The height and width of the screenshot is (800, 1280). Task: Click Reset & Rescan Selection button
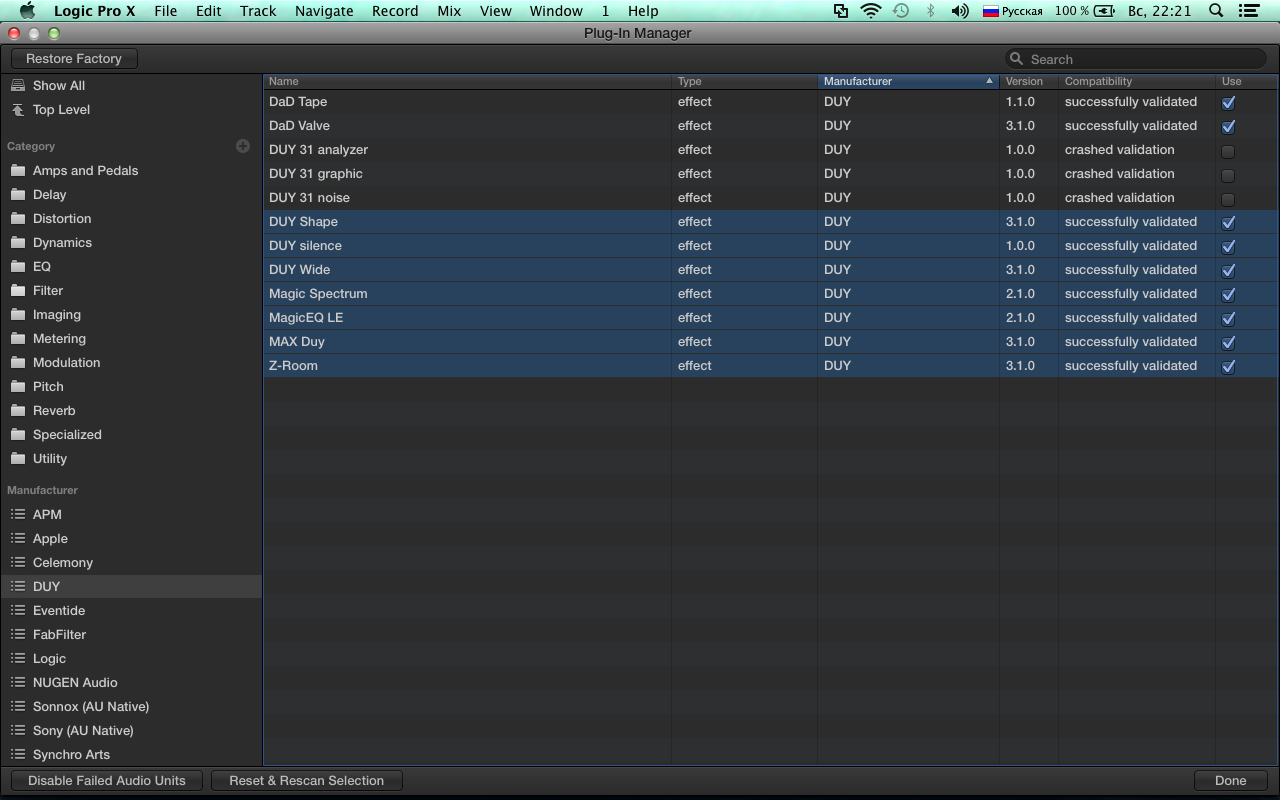pyautogui.click(x=307, y=781)
